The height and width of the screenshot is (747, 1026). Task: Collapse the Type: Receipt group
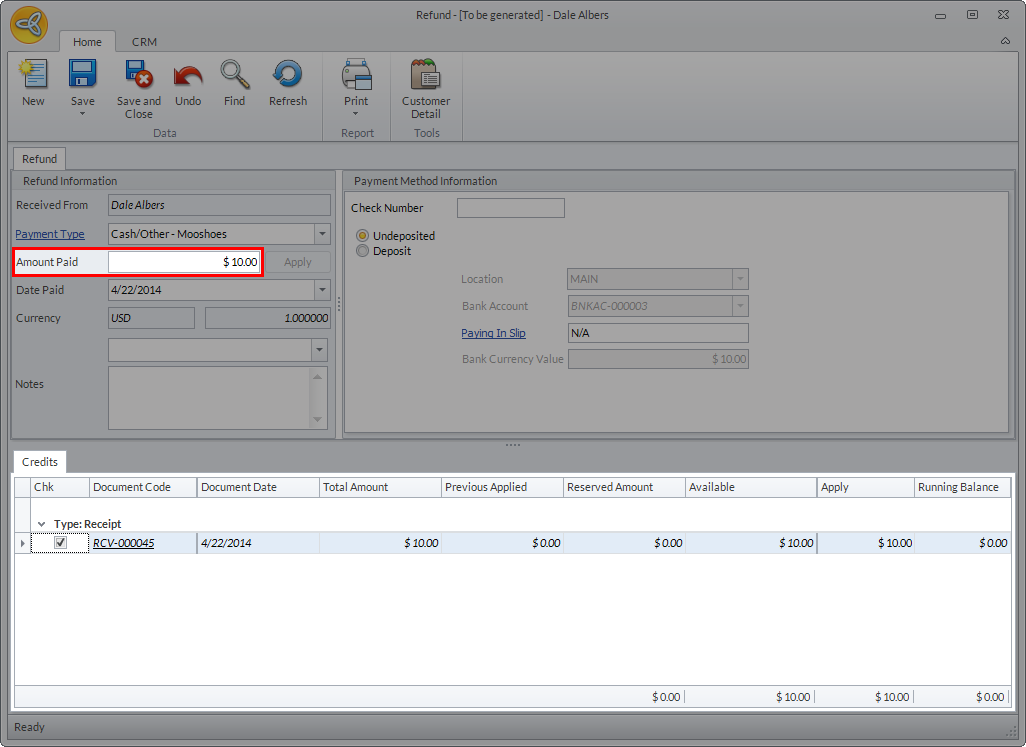[42, 524]
